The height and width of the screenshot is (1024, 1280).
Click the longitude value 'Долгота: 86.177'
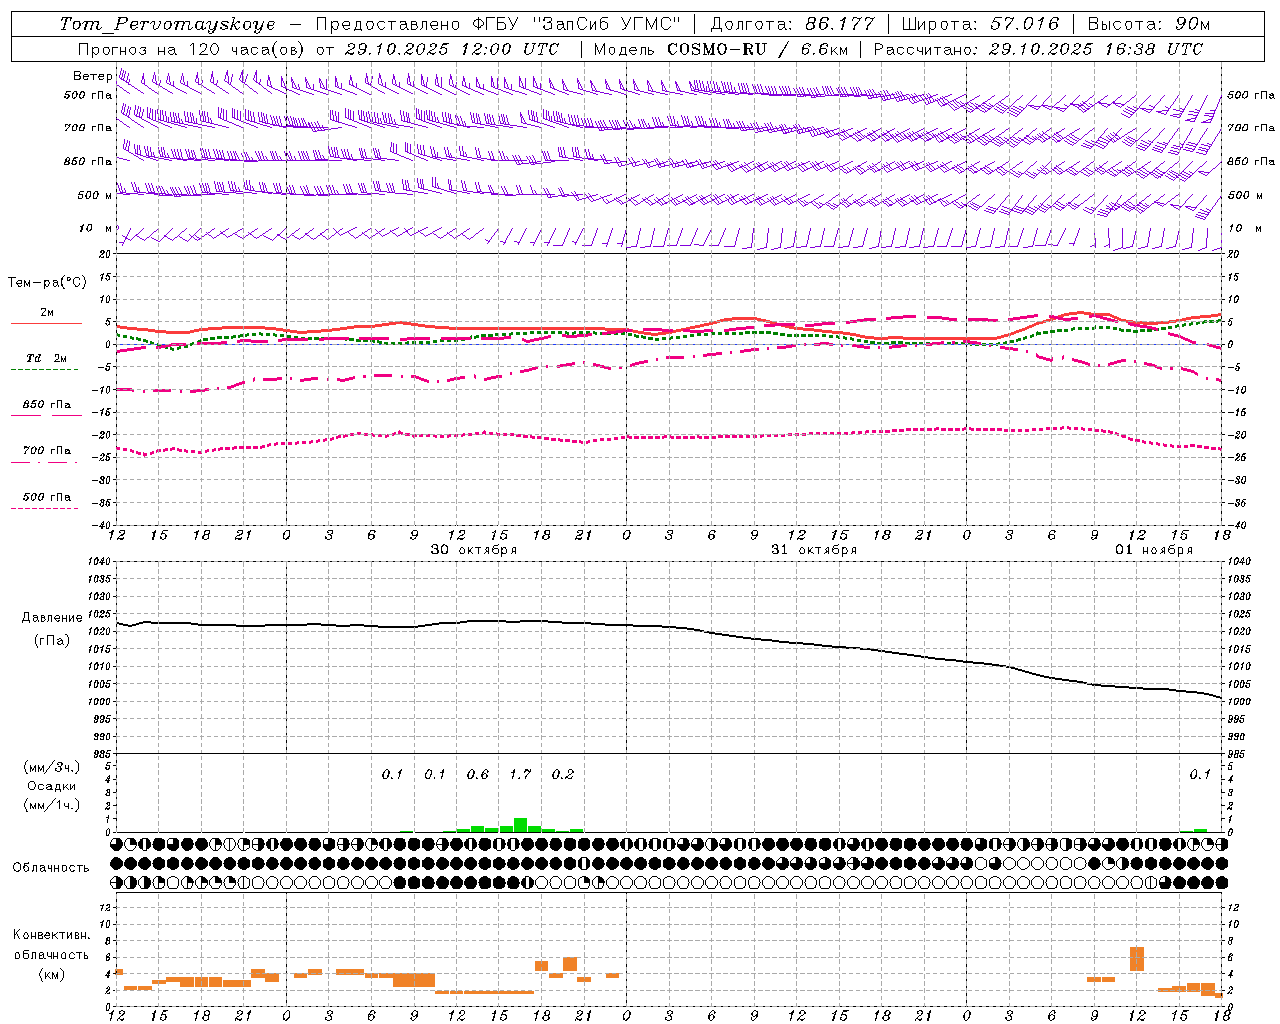pyautogui.click(x=792, y=24)
